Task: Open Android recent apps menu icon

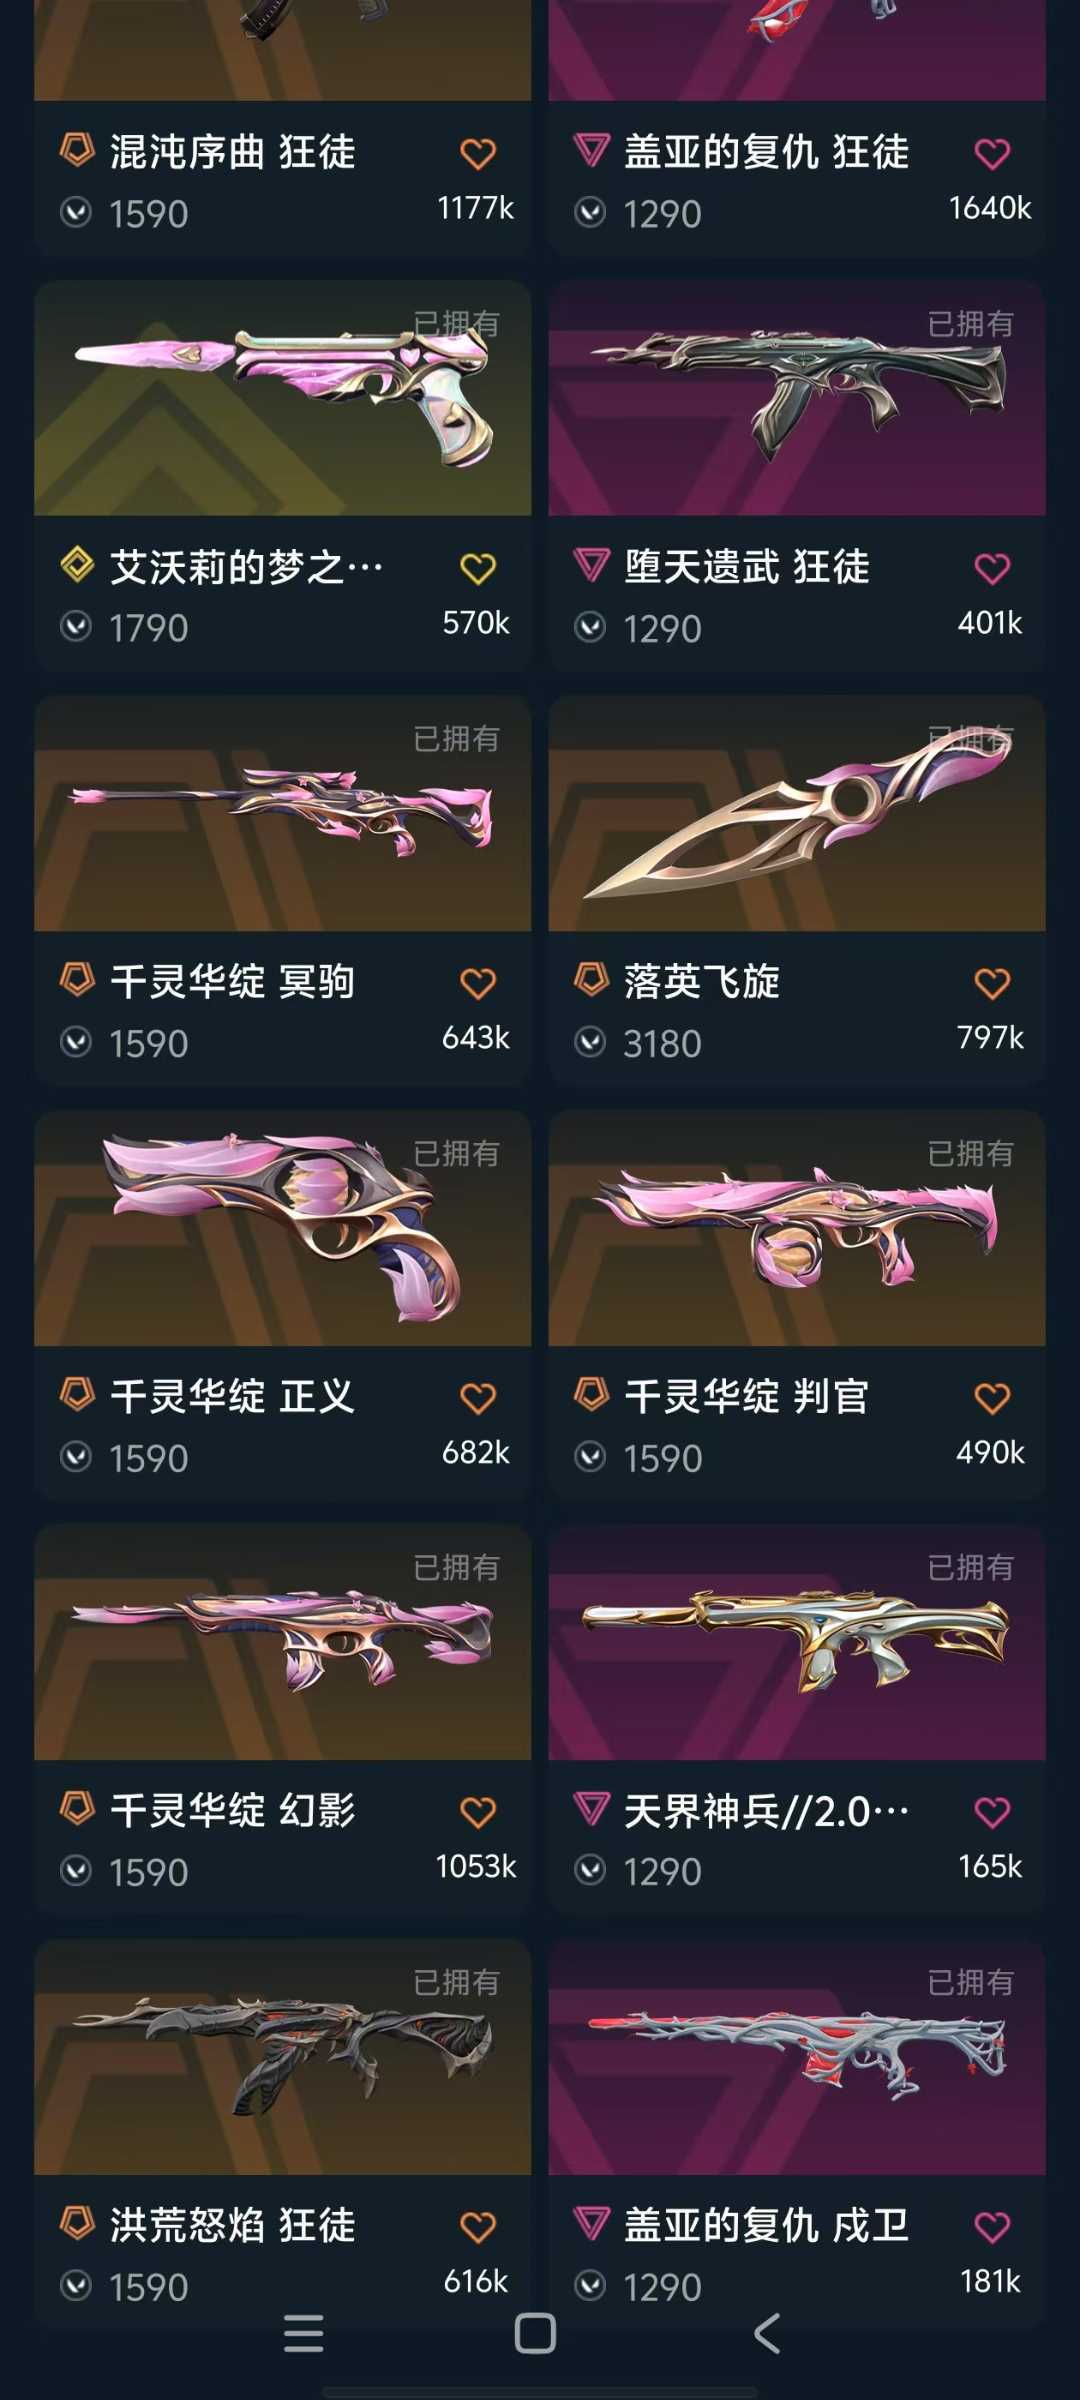Action: coord(304,2333)
